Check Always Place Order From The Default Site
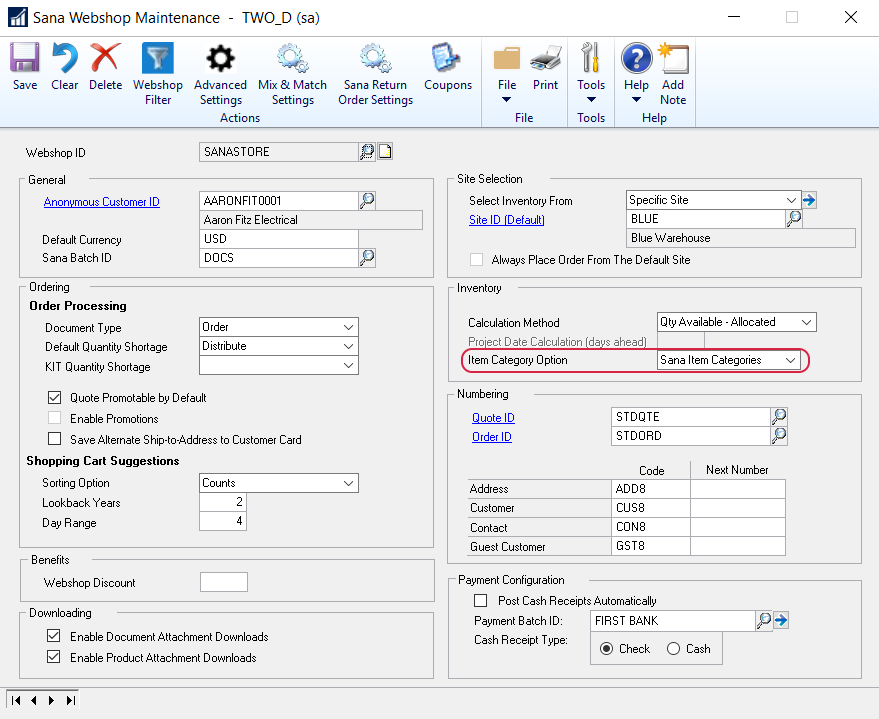The width and height of the screenshot is (879, 719). 476,259
